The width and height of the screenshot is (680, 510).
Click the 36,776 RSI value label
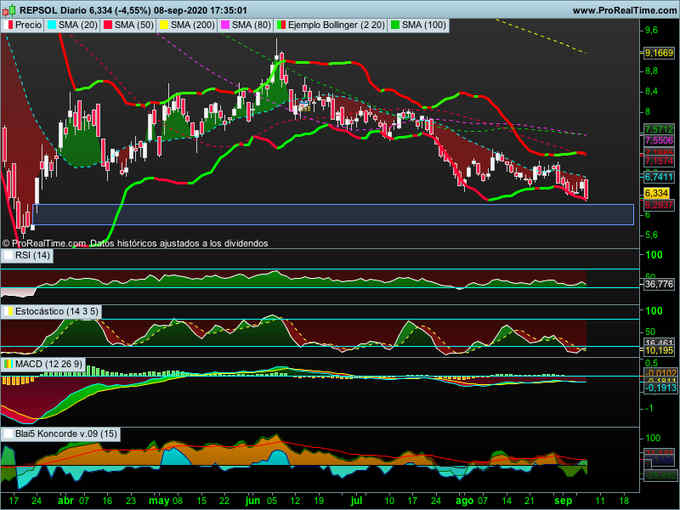[x=657, y=284]
